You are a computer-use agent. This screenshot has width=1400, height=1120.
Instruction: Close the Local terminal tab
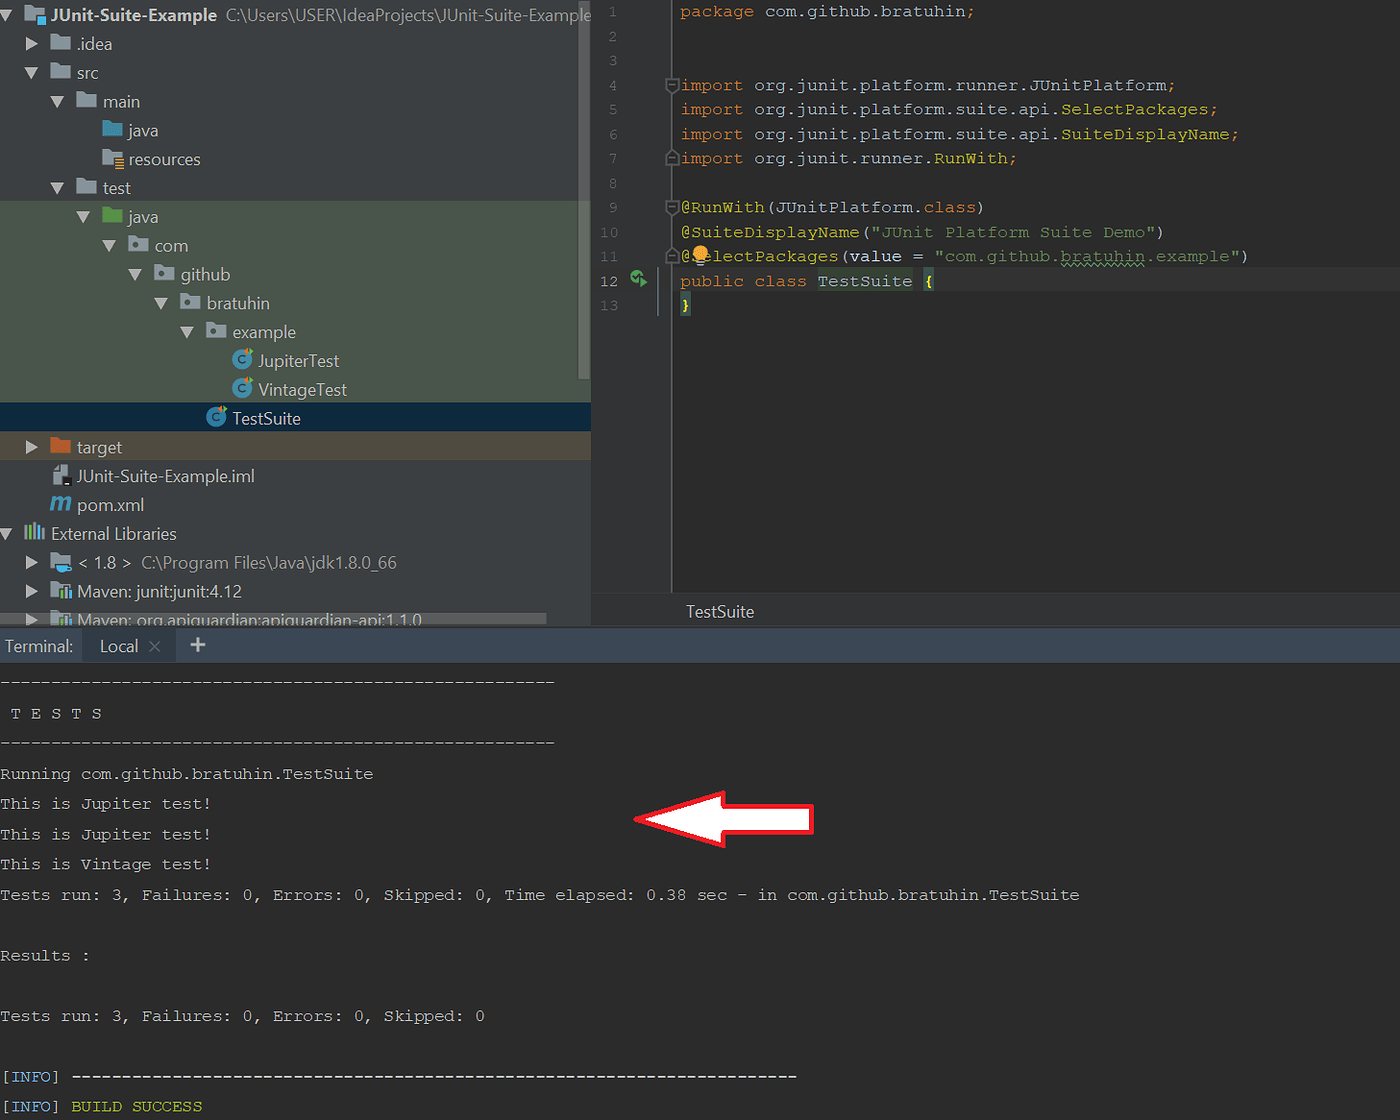[155, 647]
